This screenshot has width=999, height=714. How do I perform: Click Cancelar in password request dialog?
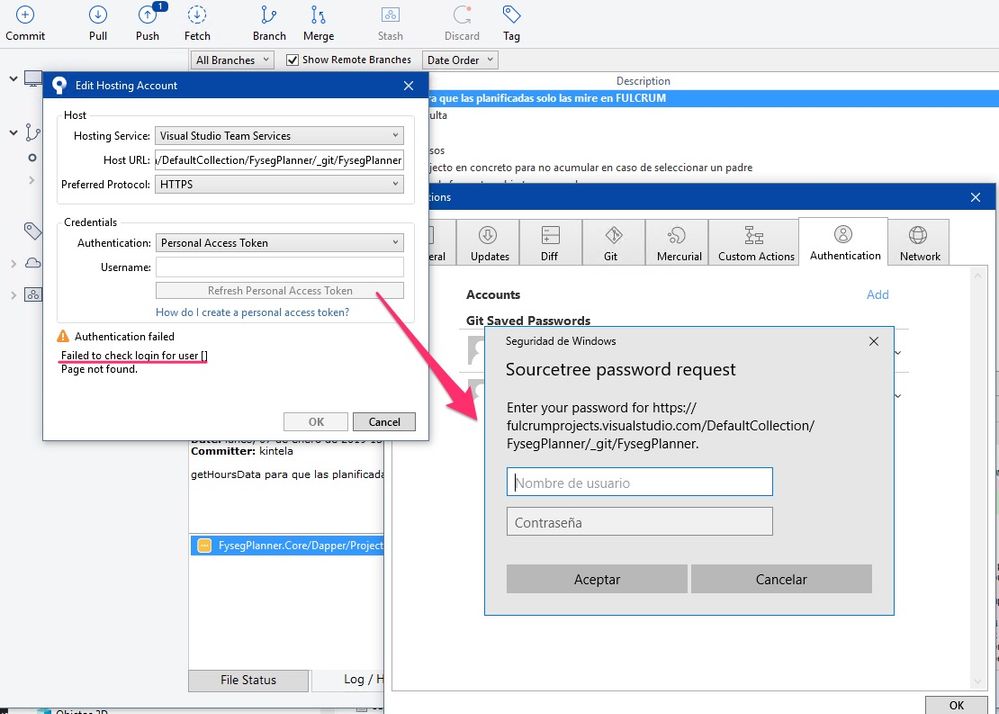coord(781,579)
